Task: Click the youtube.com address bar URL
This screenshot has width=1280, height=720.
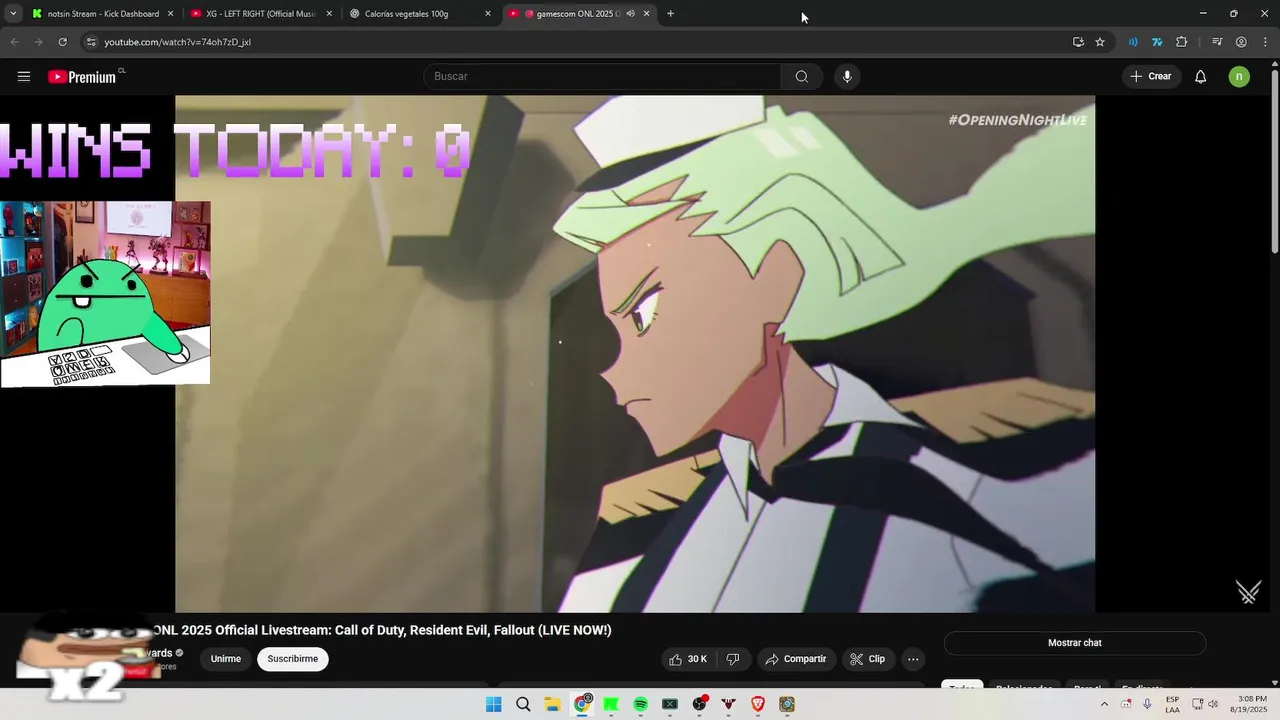Action: pos(178,42)
